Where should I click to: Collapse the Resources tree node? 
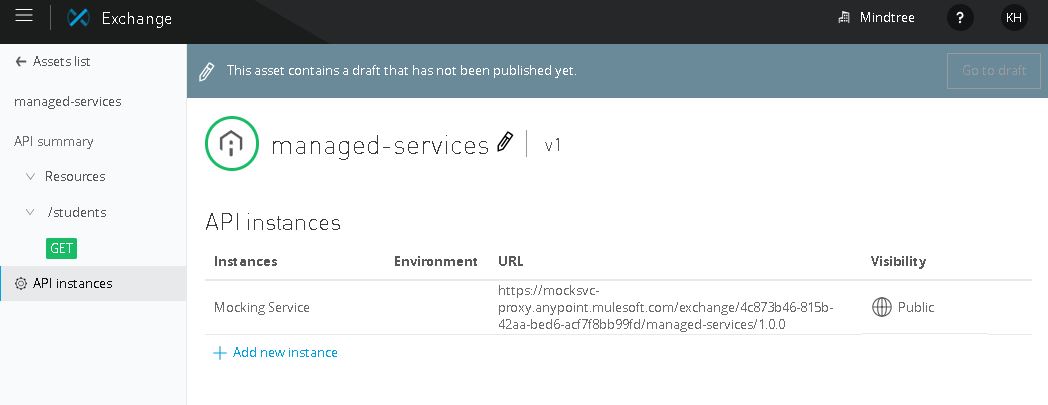point(30,177)
